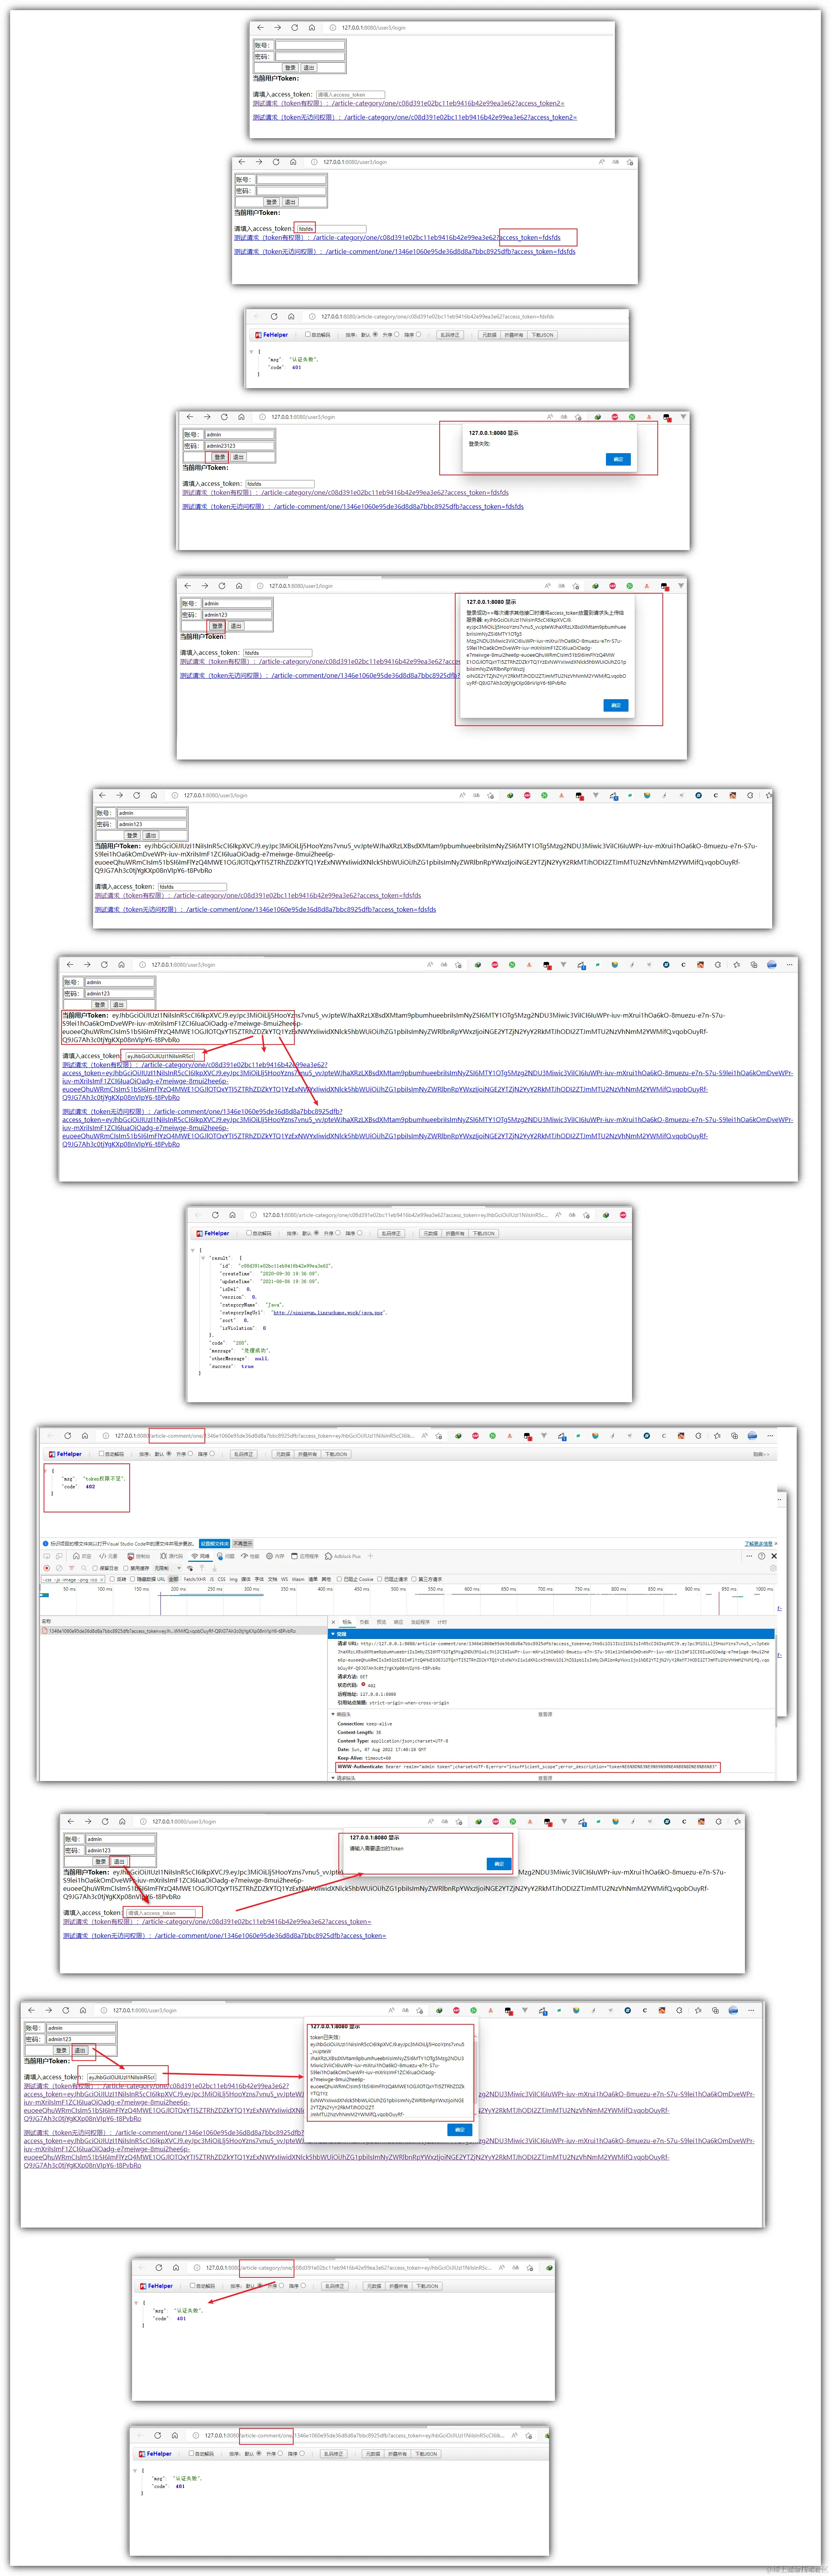Viewport: 831px width, 2576px height.
Task: Close the DevTools panel with X
Action: point(774,1556)
